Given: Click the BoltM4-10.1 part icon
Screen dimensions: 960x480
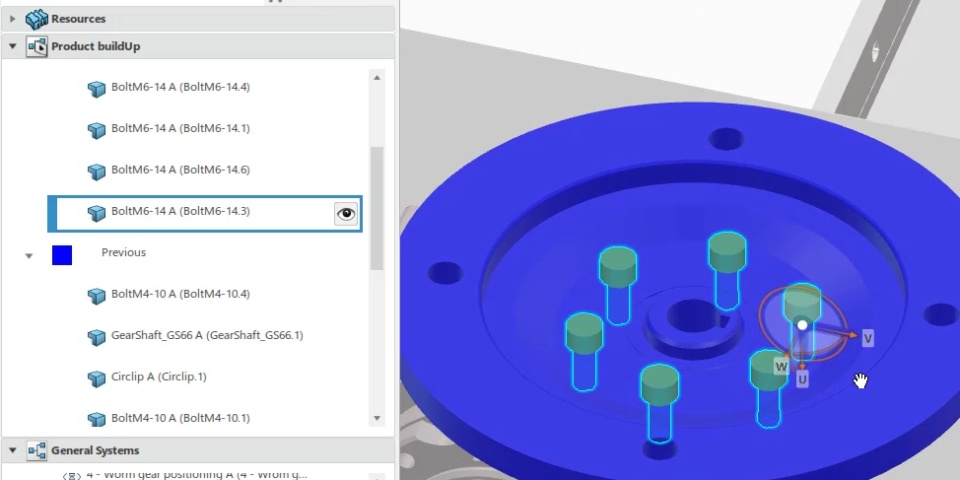Looking at the screenshot, I should (x=96, y=419).
